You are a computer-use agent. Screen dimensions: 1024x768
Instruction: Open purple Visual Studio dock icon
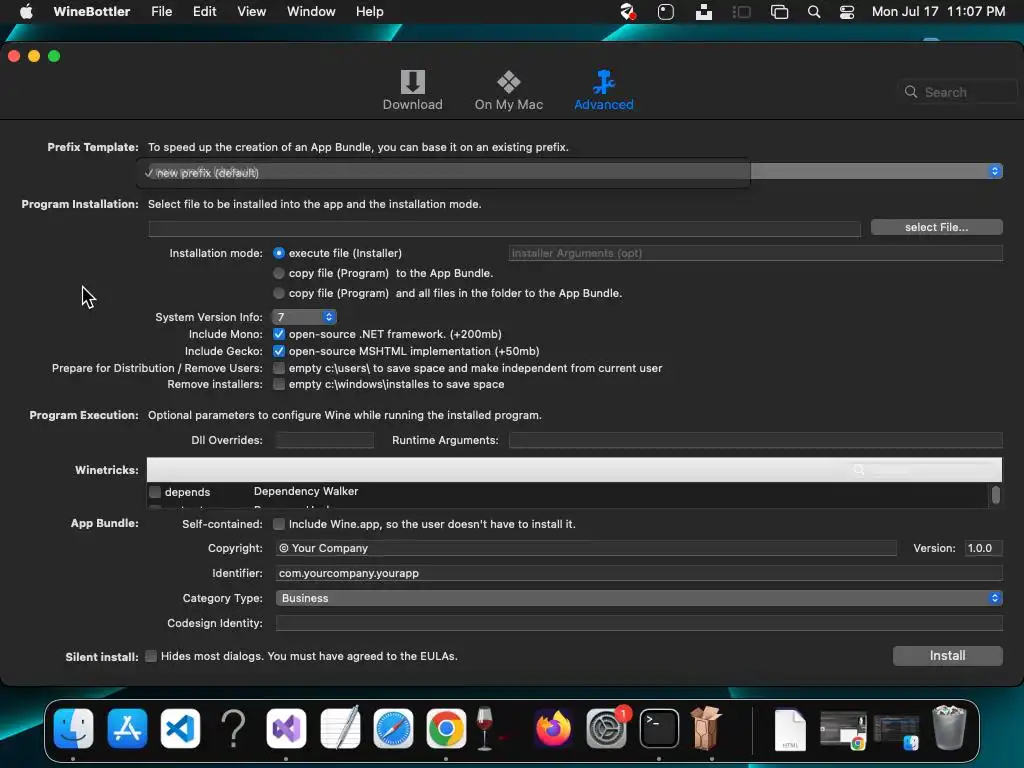[286, 728]
